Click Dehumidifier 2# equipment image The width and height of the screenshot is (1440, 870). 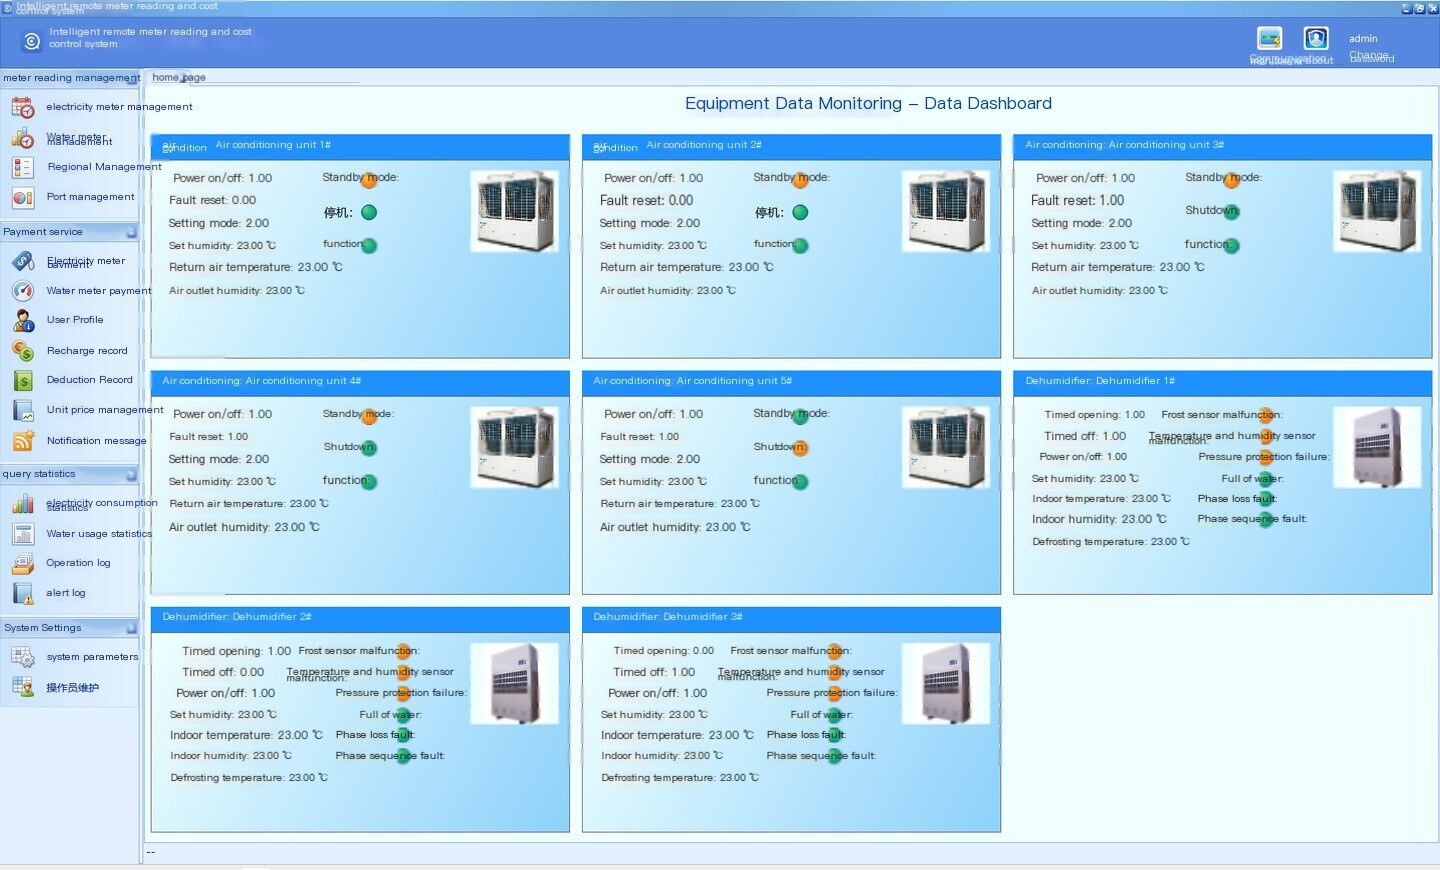pyautogui.click(x=514, y=684)
